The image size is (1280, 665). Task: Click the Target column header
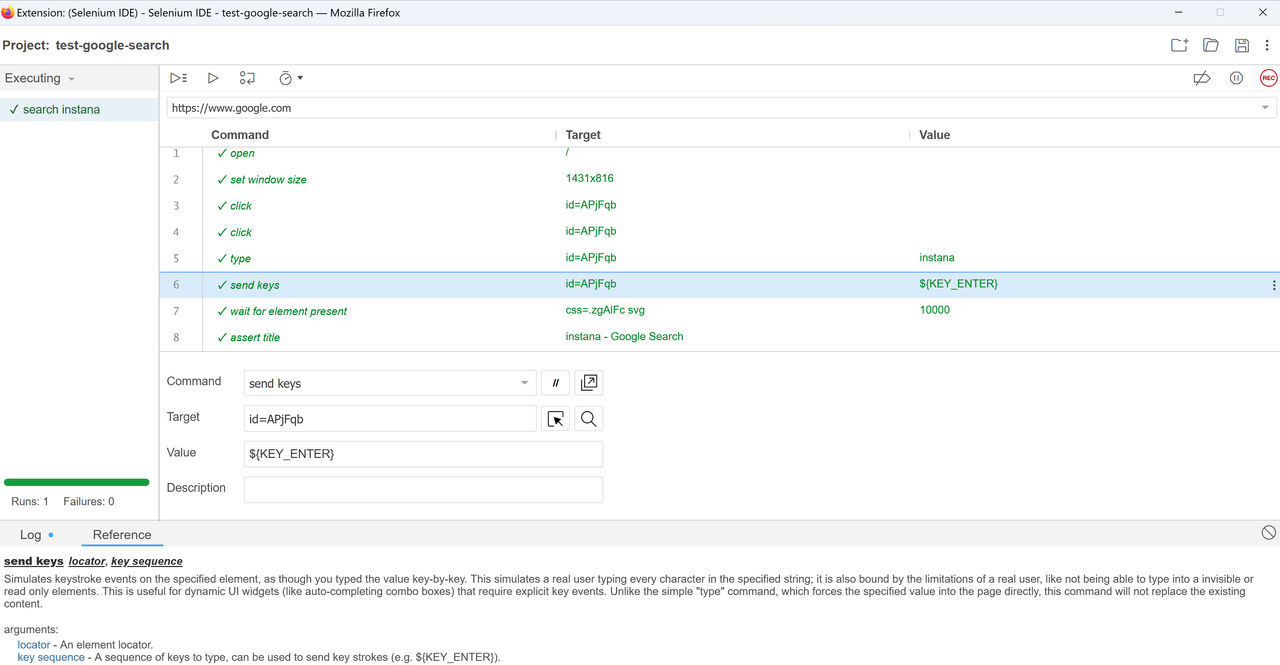pyautogui.click(x=583, y=135)
